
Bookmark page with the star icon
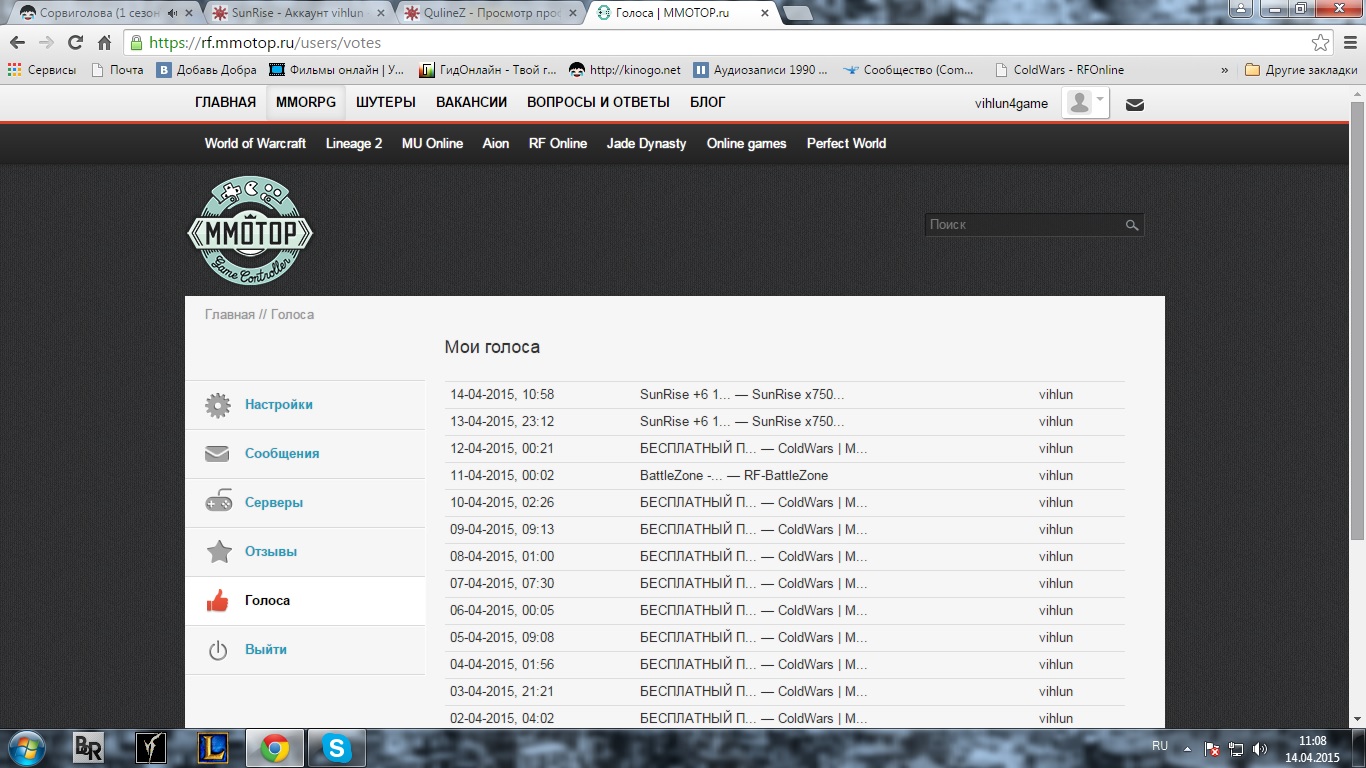[x=1321, y=43]
